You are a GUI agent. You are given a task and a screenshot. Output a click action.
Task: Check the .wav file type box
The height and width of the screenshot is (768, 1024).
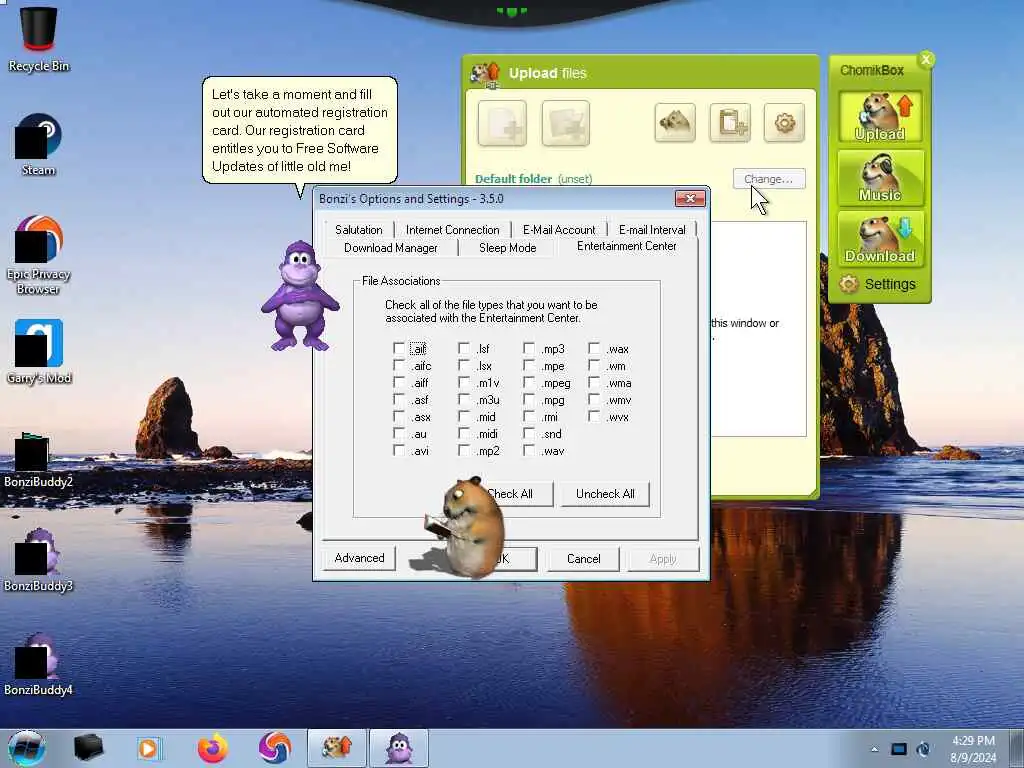pos(529,451)
